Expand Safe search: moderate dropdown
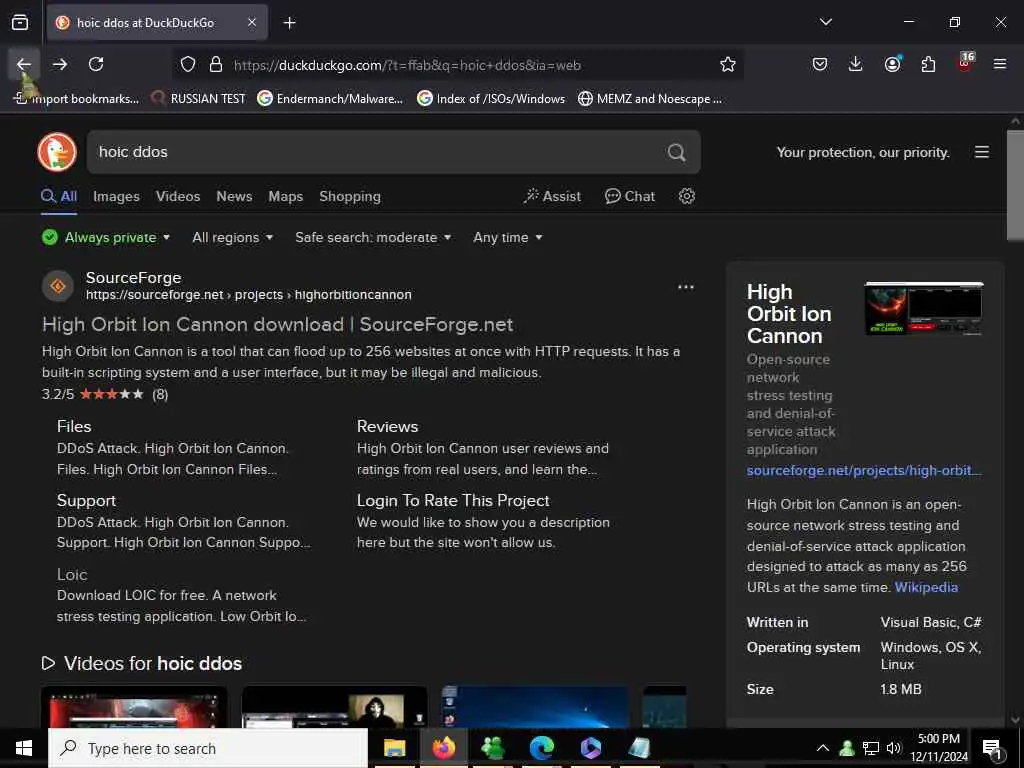Screen dimensions: 1024x768 (x=373, y=237)
